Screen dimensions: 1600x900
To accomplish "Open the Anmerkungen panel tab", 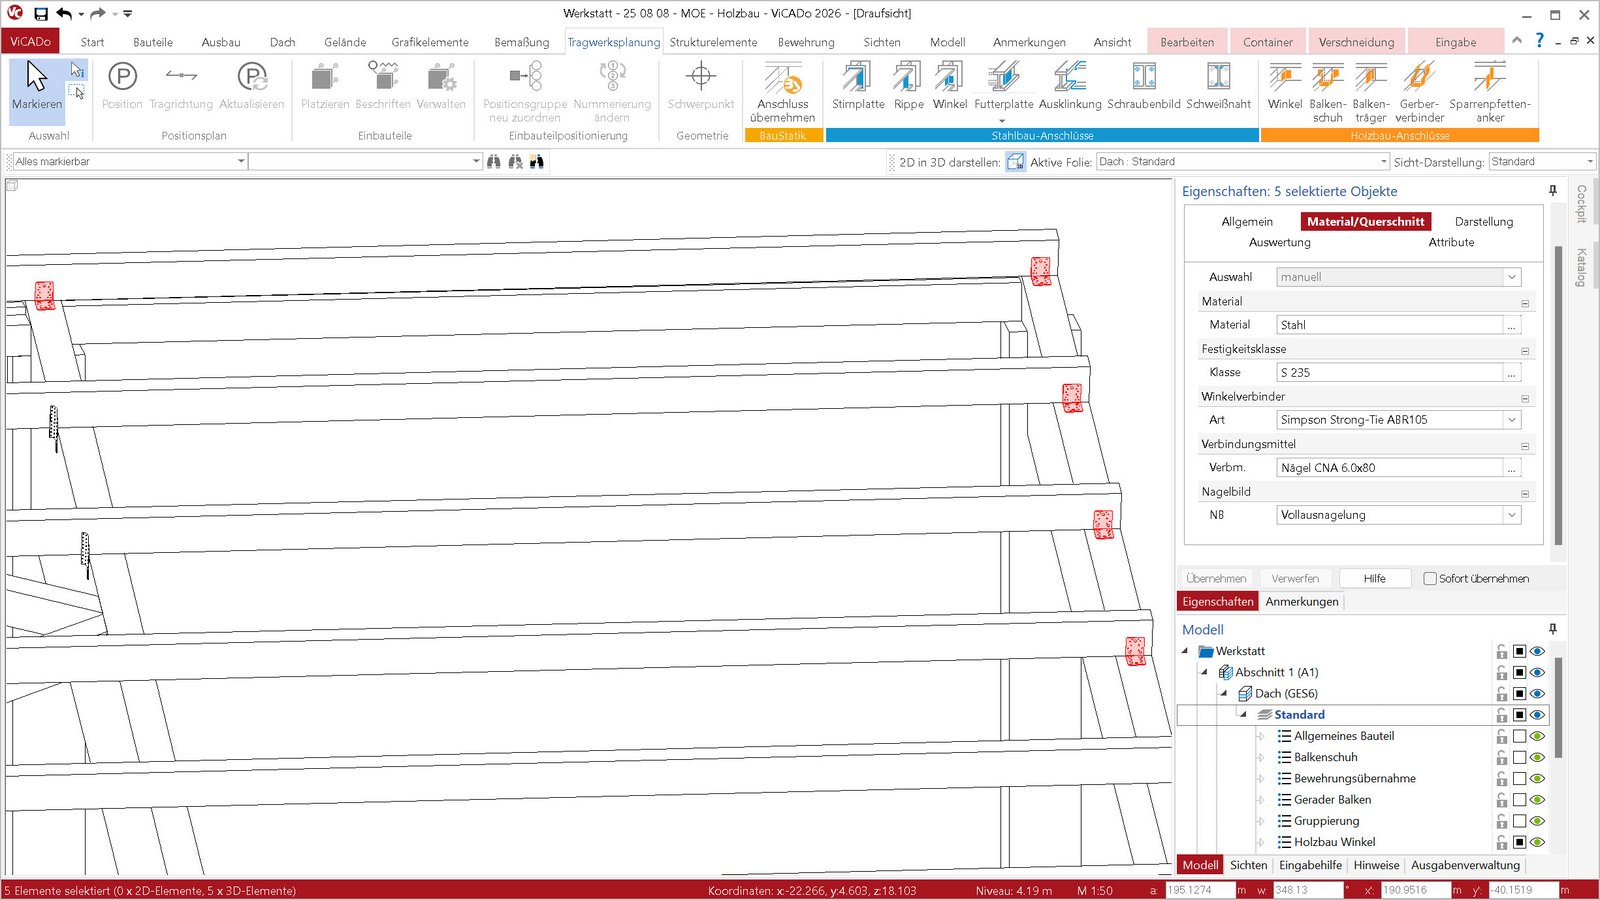I will [x=1301, y=602].
